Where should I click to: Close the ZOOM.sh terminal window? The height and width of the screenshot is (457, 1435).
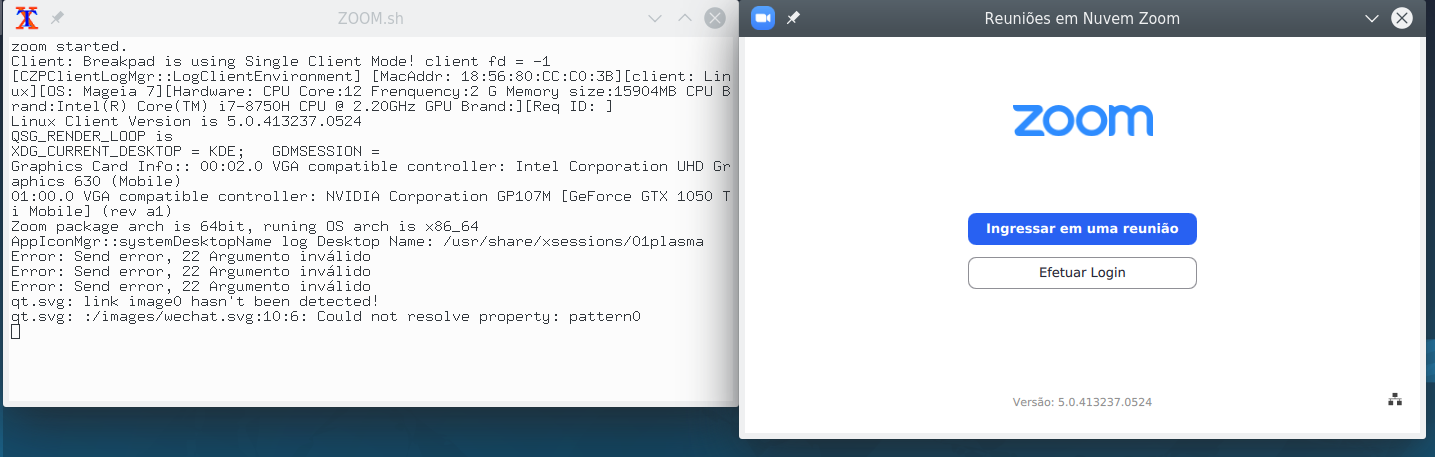coord(715,18)
